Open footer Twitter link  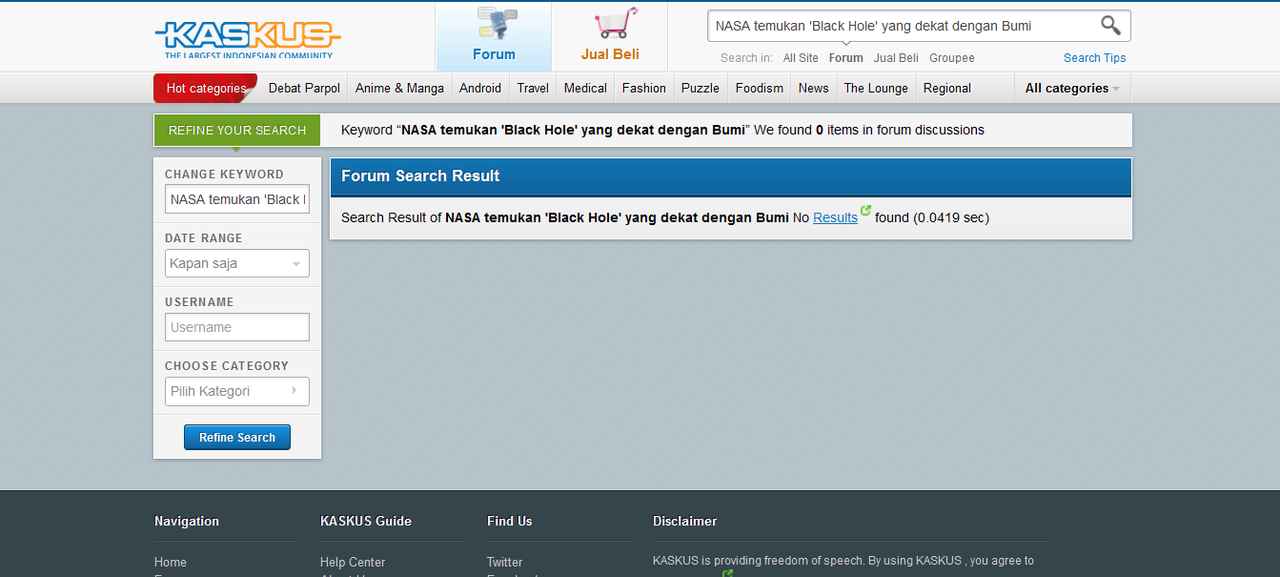(504, 562)
